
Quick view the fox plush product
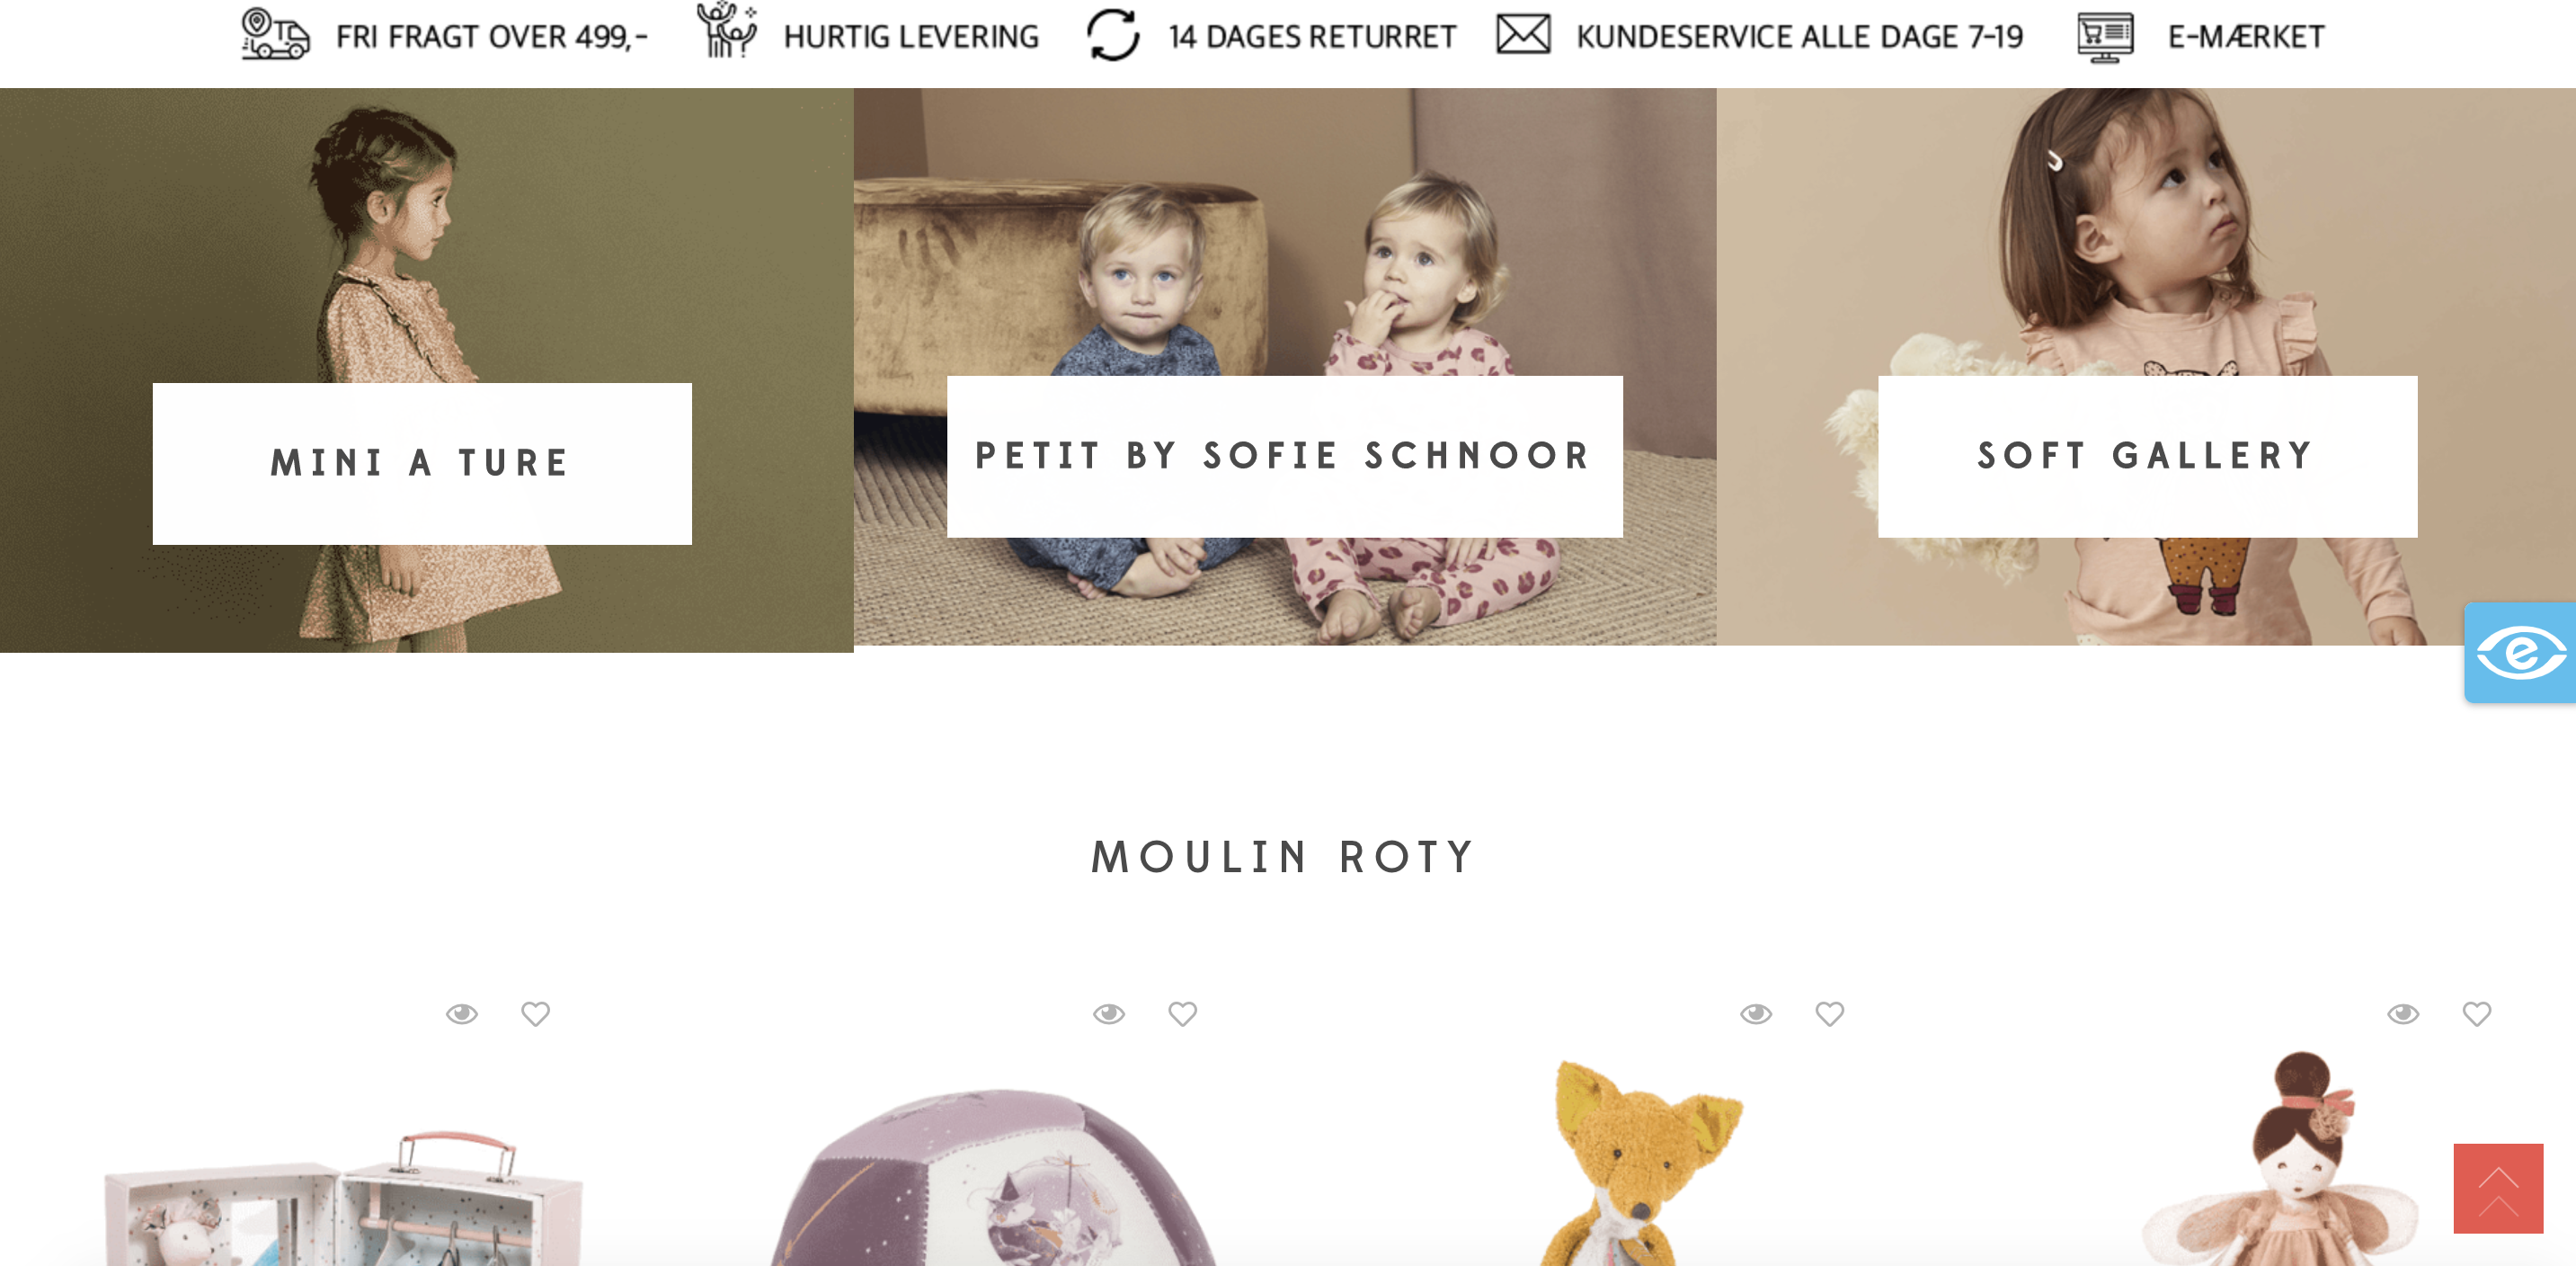pyautogui.click(x=1756, y=1014)
